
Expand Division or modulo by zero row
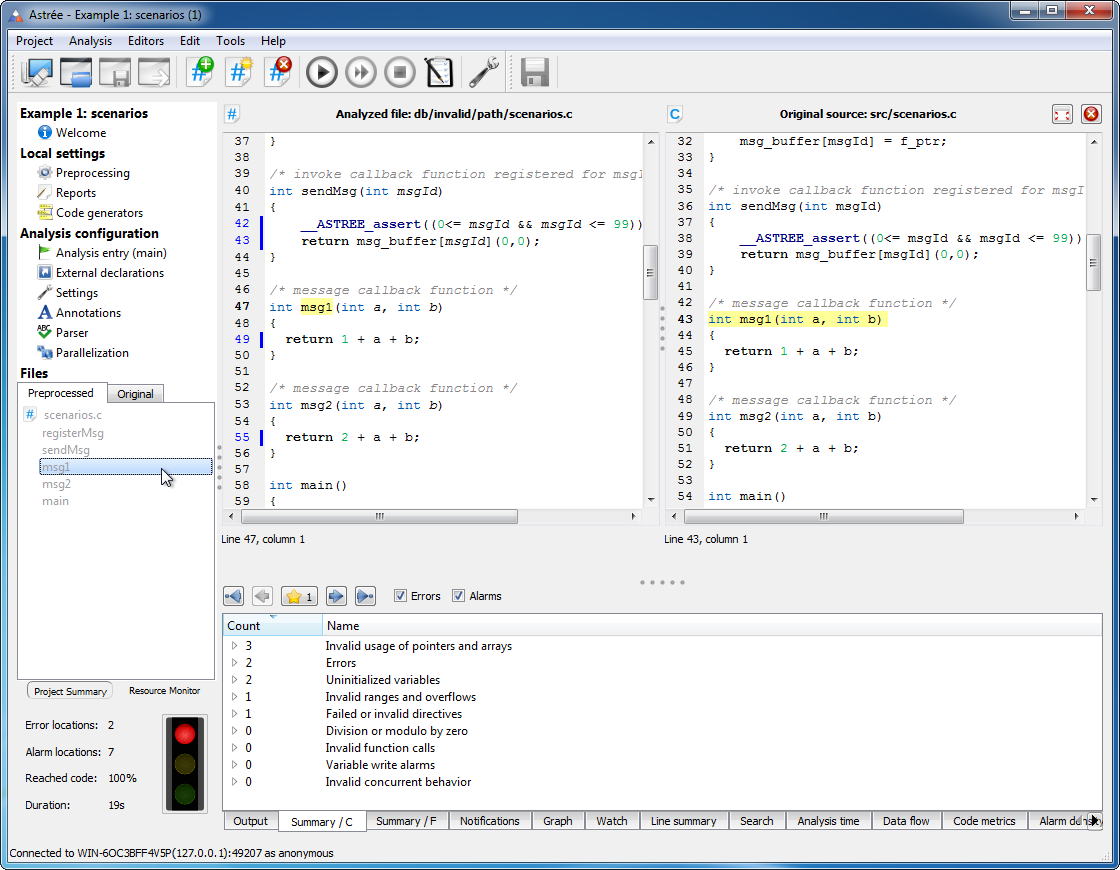tap(234, 731)
